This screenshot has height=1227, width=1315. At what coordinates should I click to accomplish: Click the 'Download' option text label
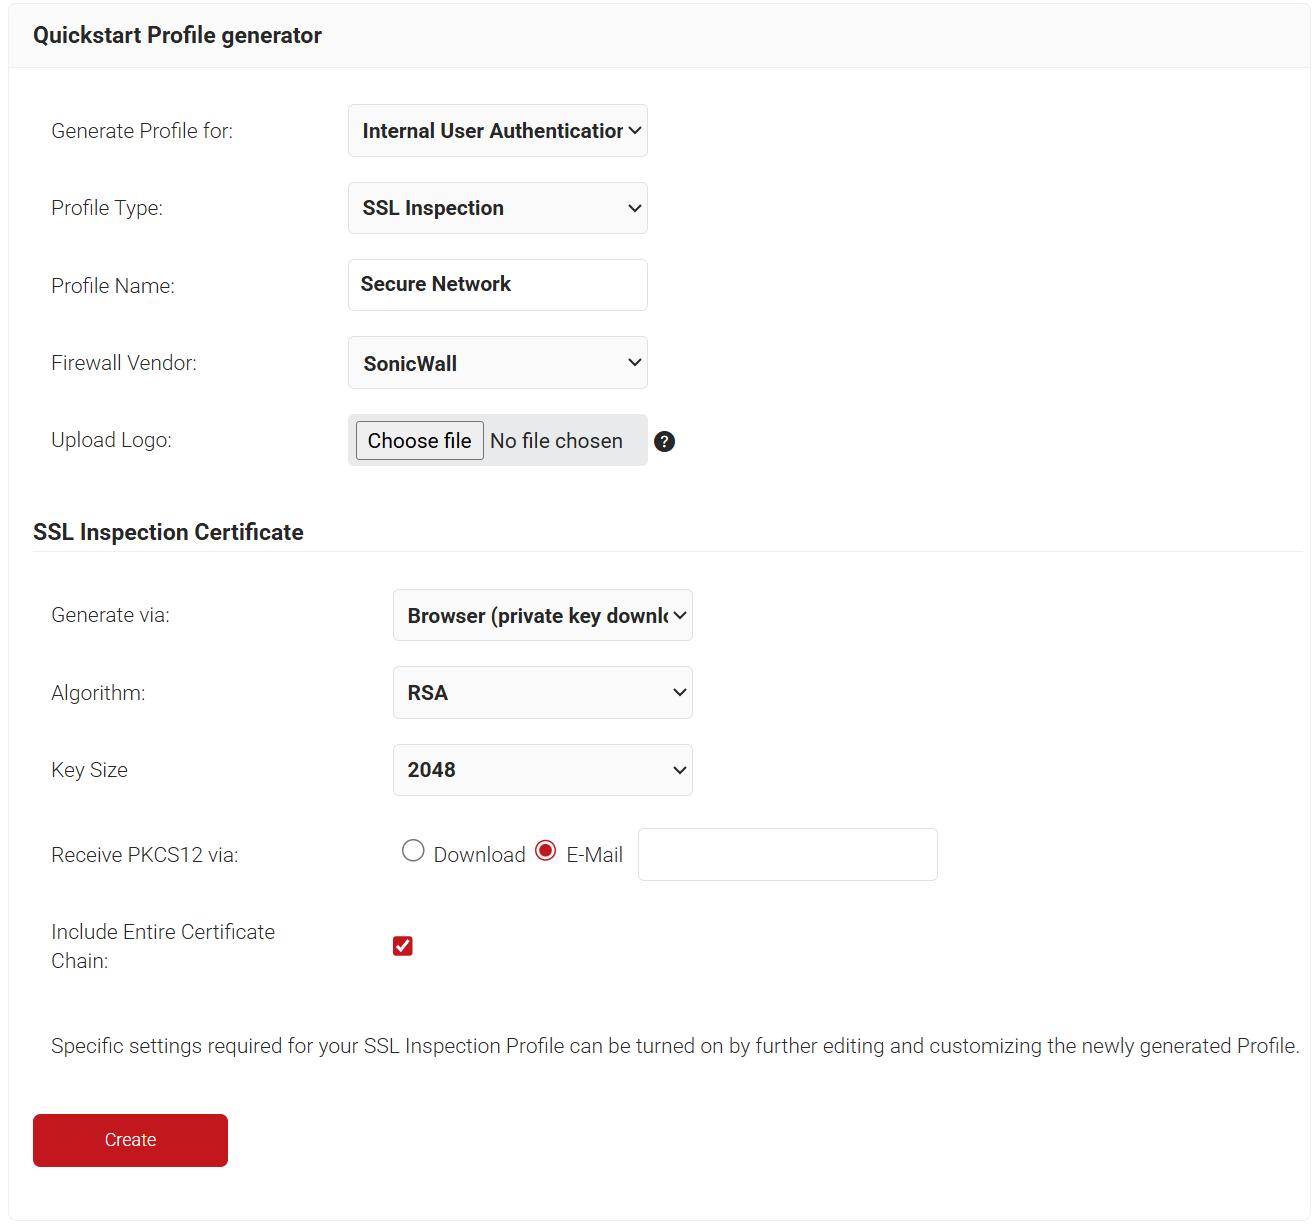(x=479, y=855)
